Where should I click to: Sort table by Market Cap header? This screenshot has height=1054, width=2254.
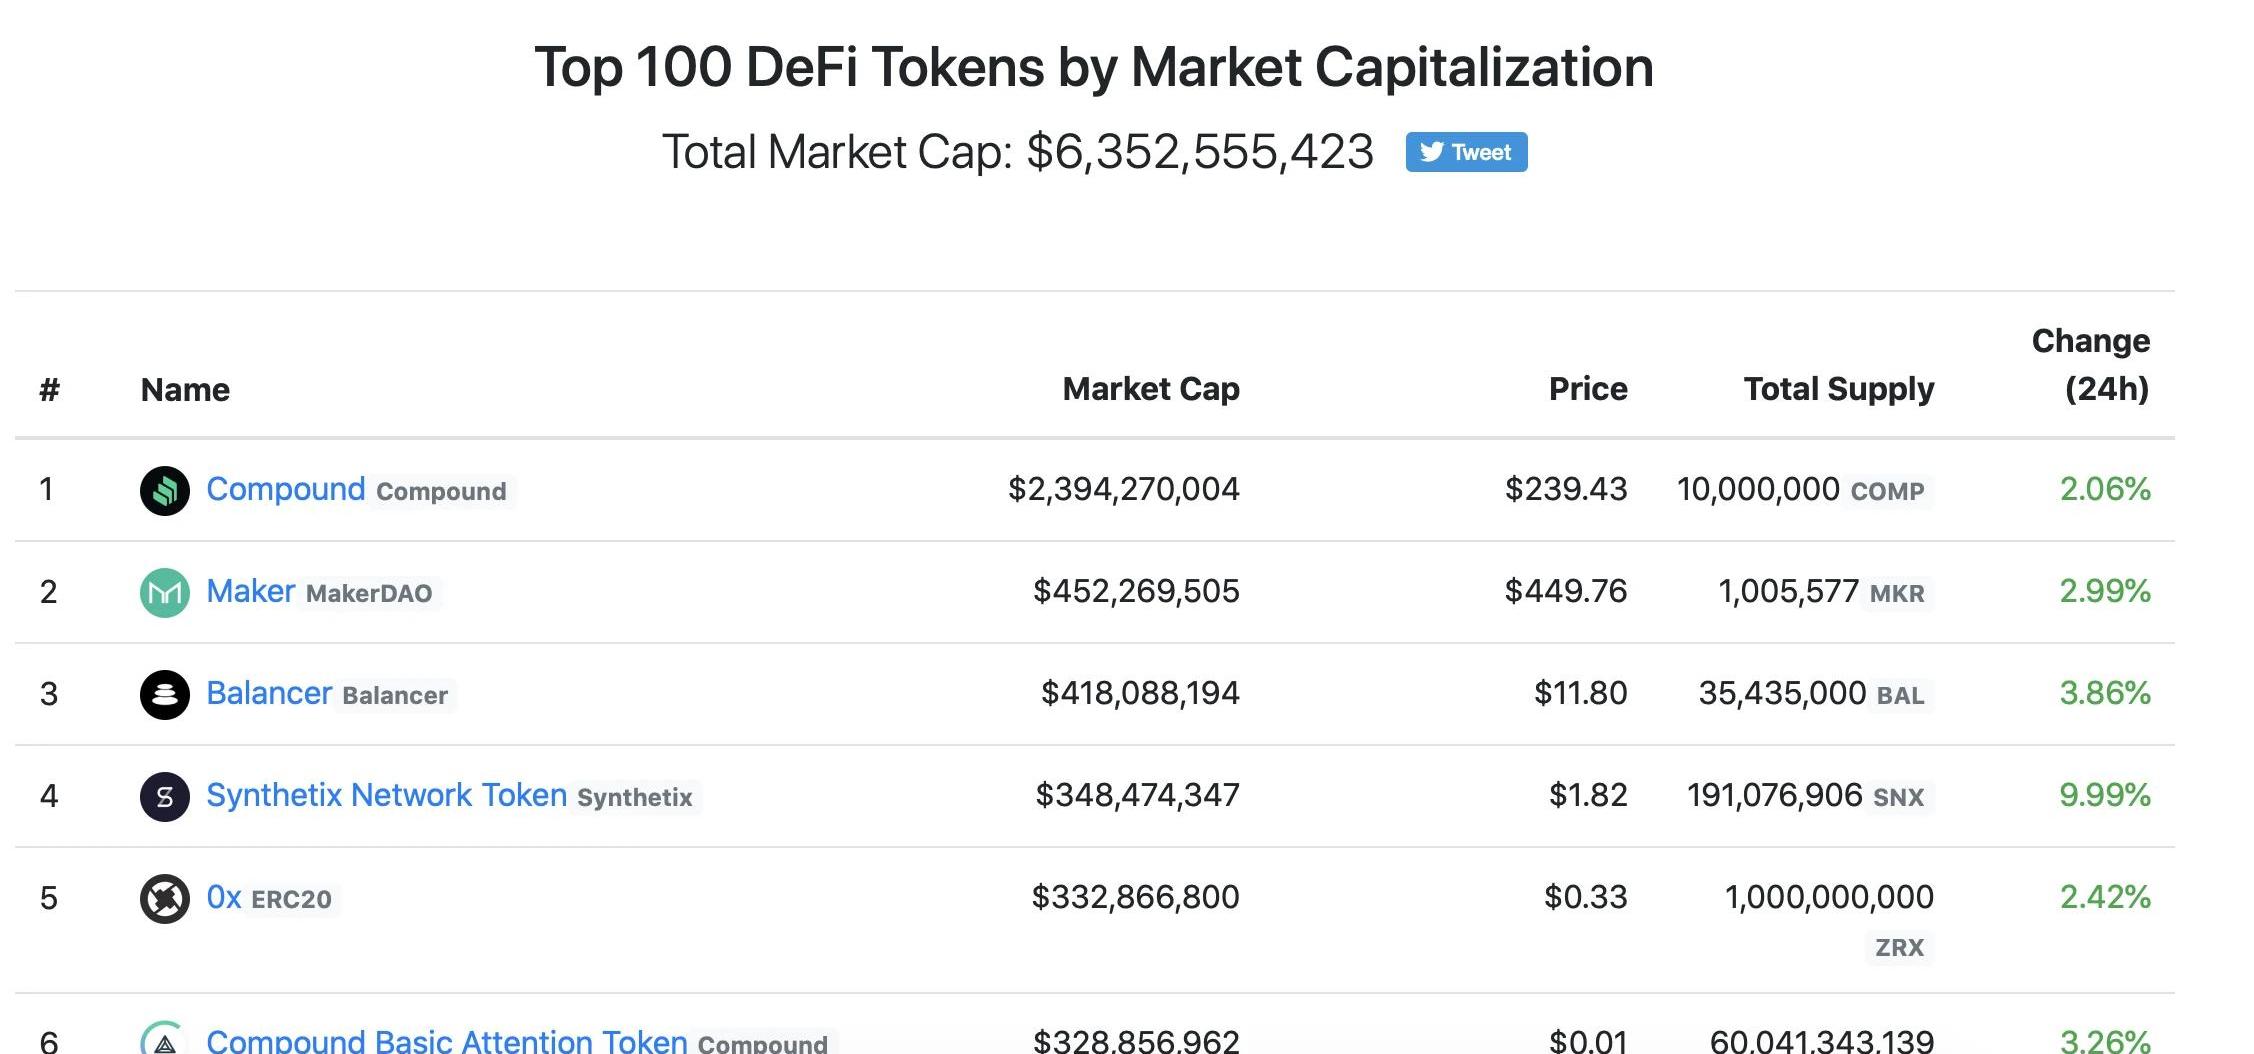1150,389
